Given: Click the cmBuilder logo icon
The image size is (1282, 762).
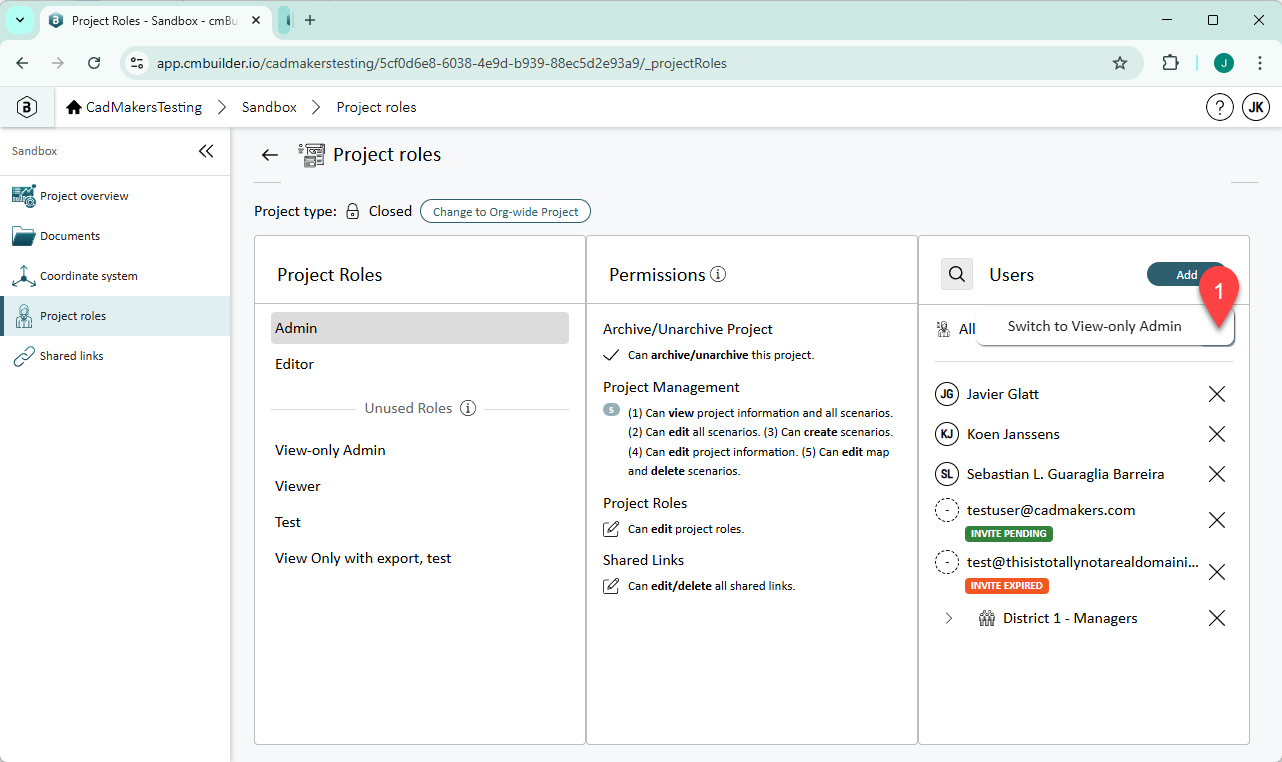Looking at the screenshot, I should point(27,107).
